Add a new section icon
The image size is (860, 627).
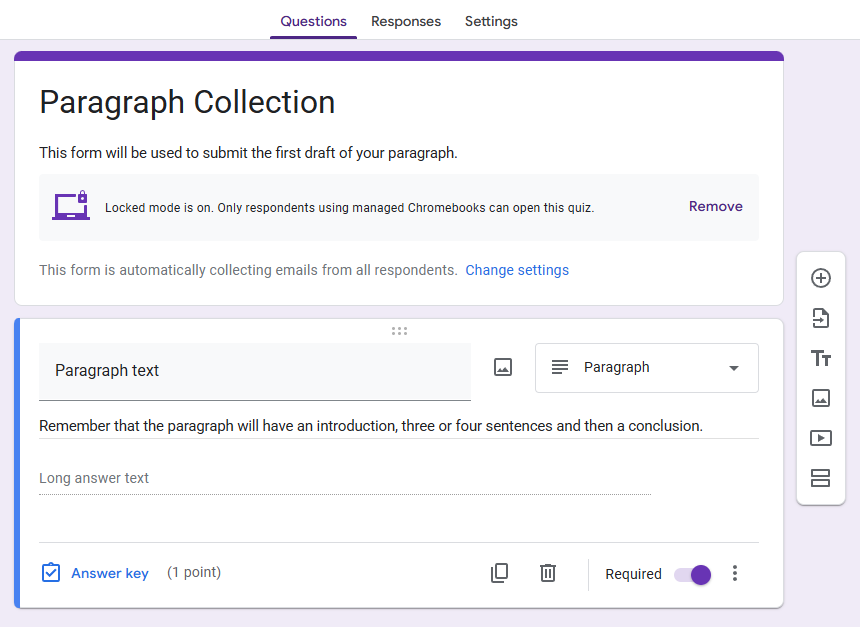coord(821,478)
